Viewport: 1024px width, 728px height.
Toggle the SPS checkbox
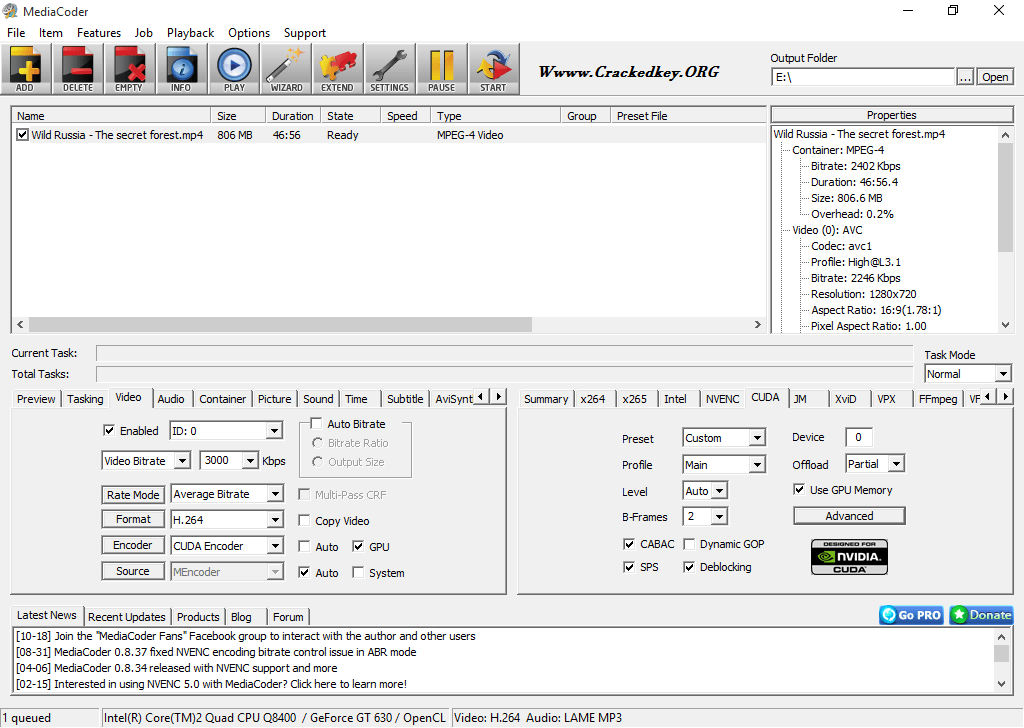click(x=629, y=567)
